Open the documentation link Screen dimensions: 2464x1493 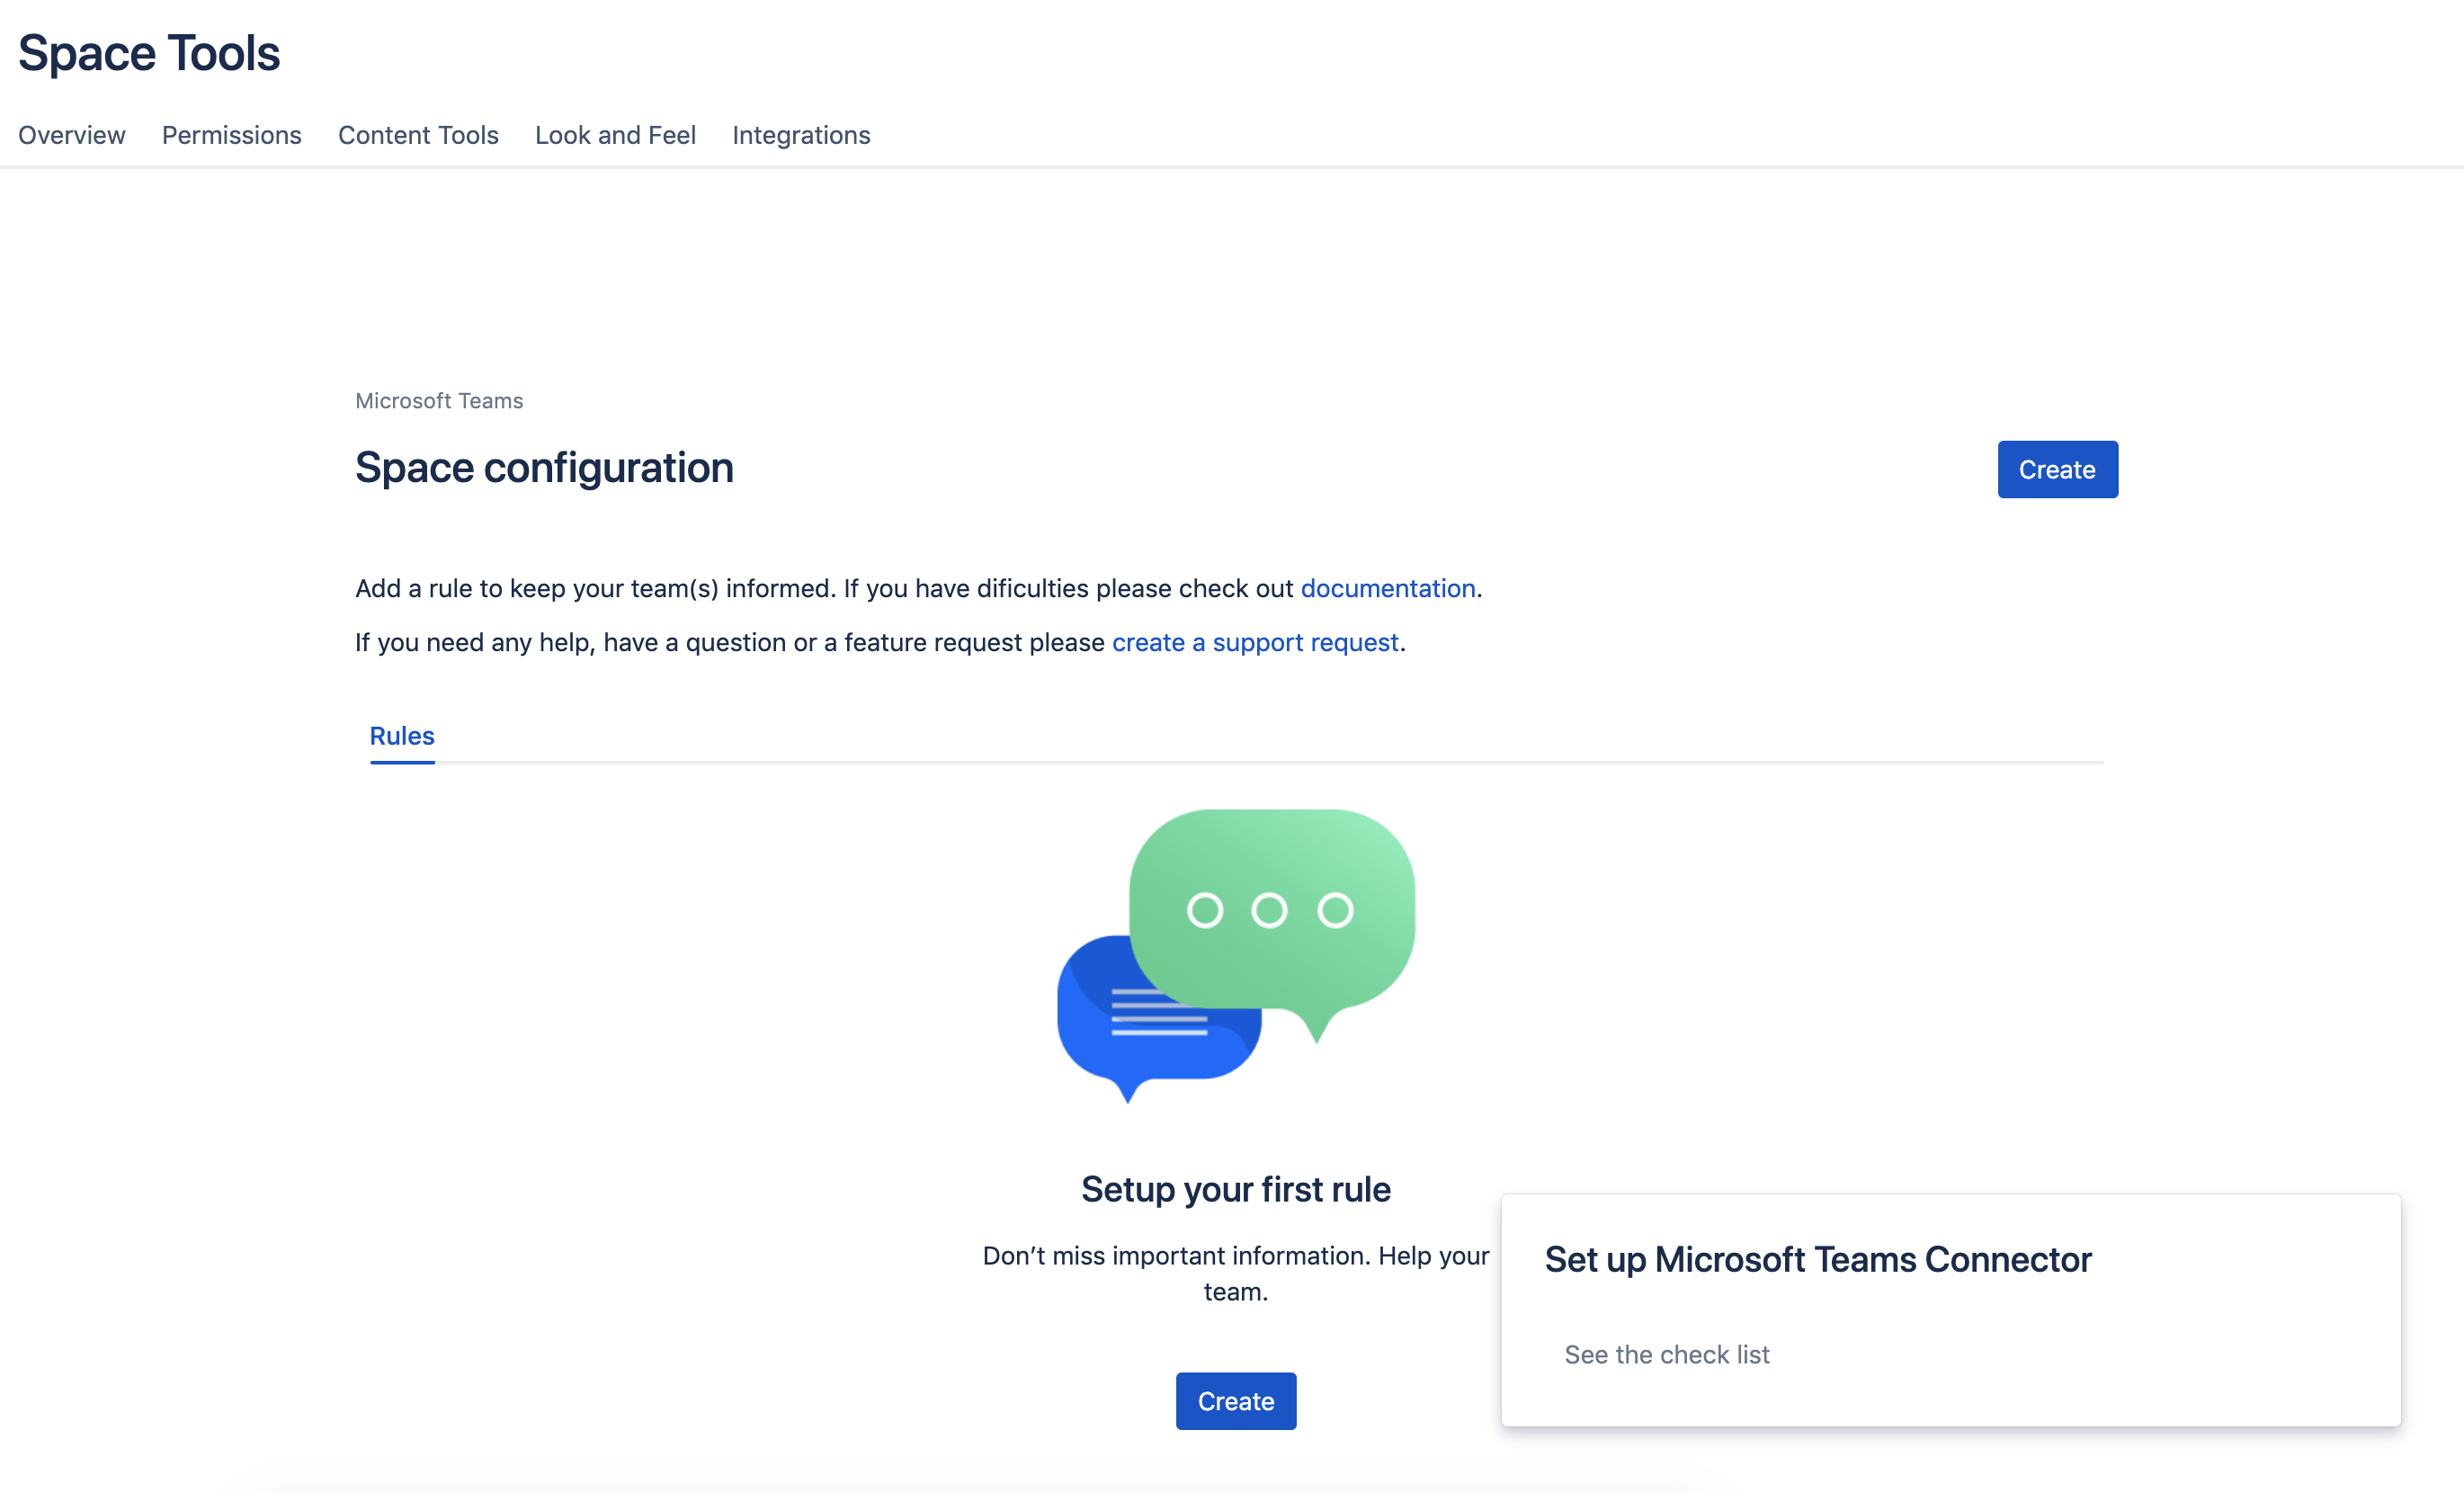coord(1388,588)
